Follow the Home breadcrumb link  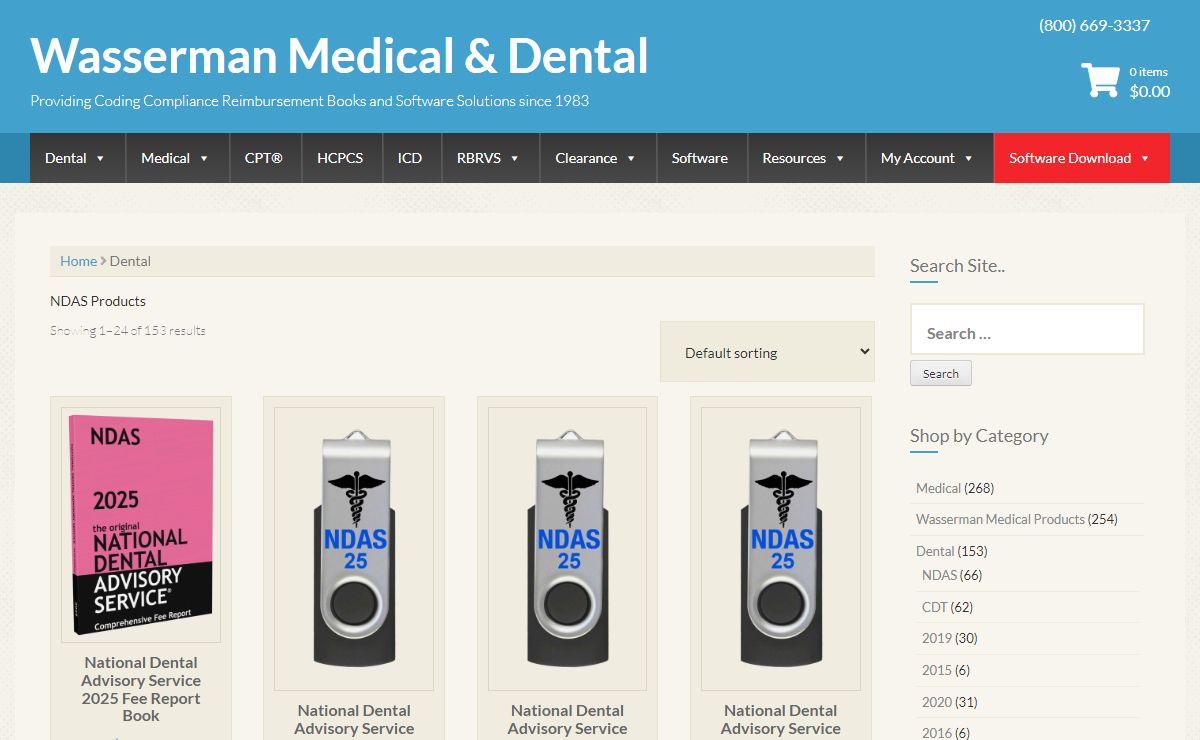click(x=78, y=261)
